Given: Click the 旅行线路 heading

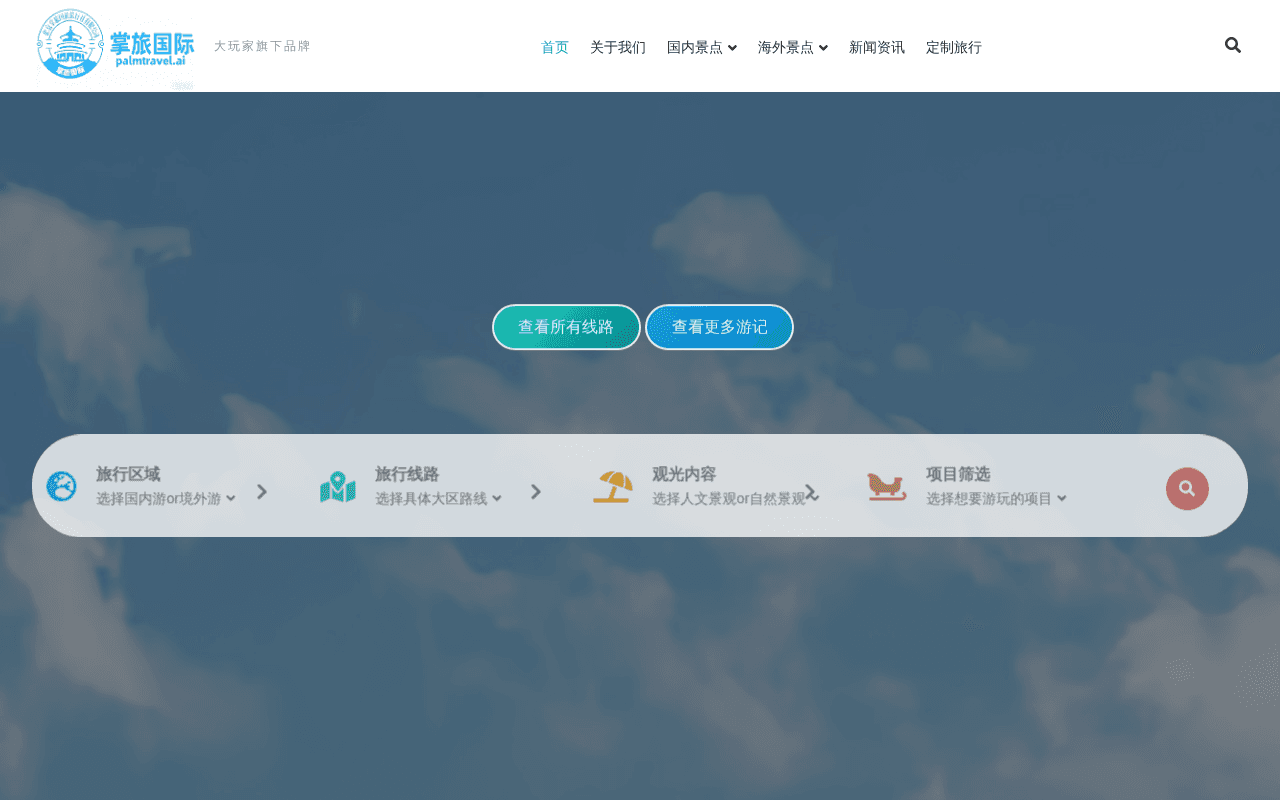Looking at the screenshot, I should (407, 474).
